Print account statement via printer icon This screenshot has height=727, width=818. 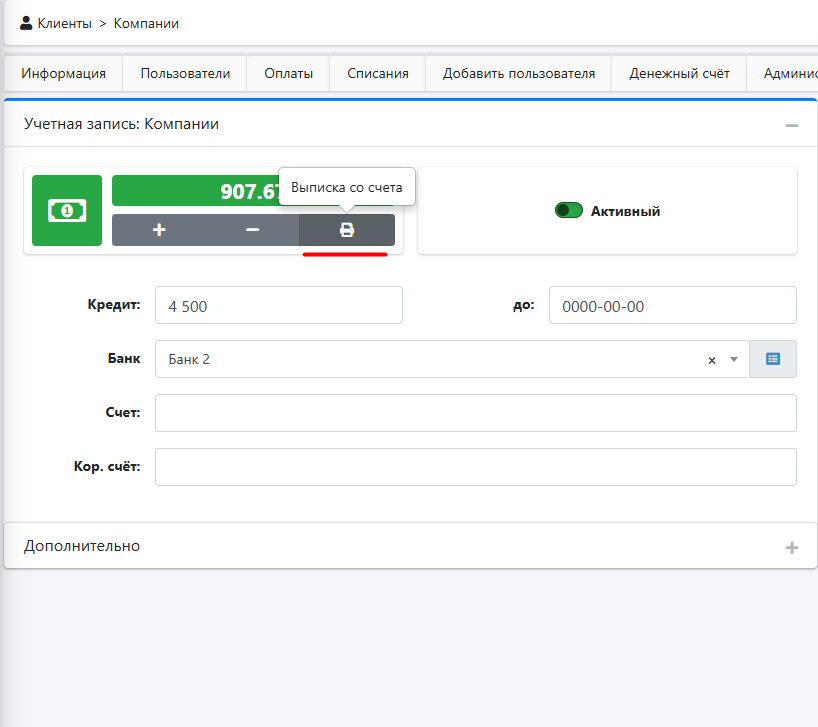(347, 230)
